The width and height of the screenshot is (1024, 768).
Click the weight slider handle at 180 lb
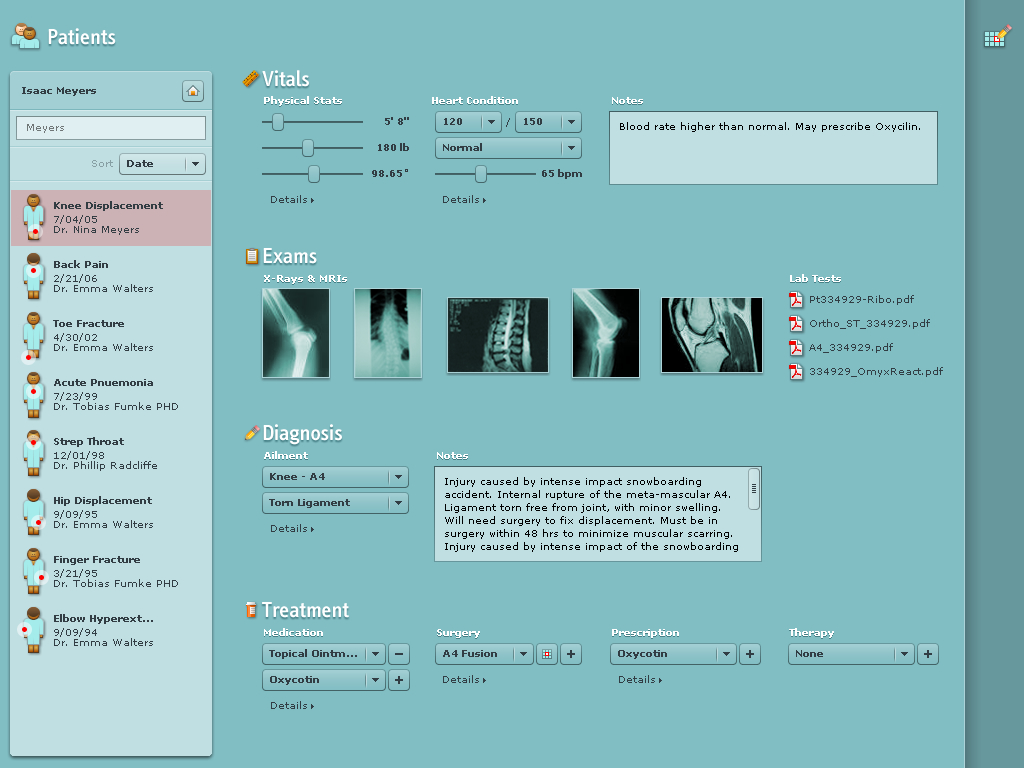(308, 148)
